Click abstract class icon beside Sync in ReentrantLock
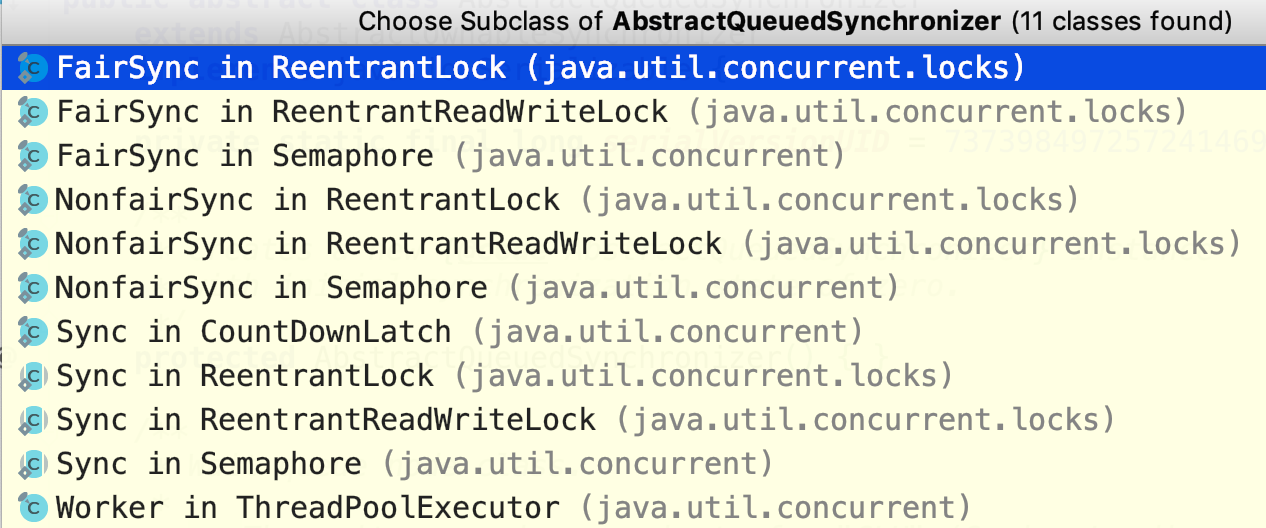The height and width of the screenshot is (528, 1266). [33, 376]
